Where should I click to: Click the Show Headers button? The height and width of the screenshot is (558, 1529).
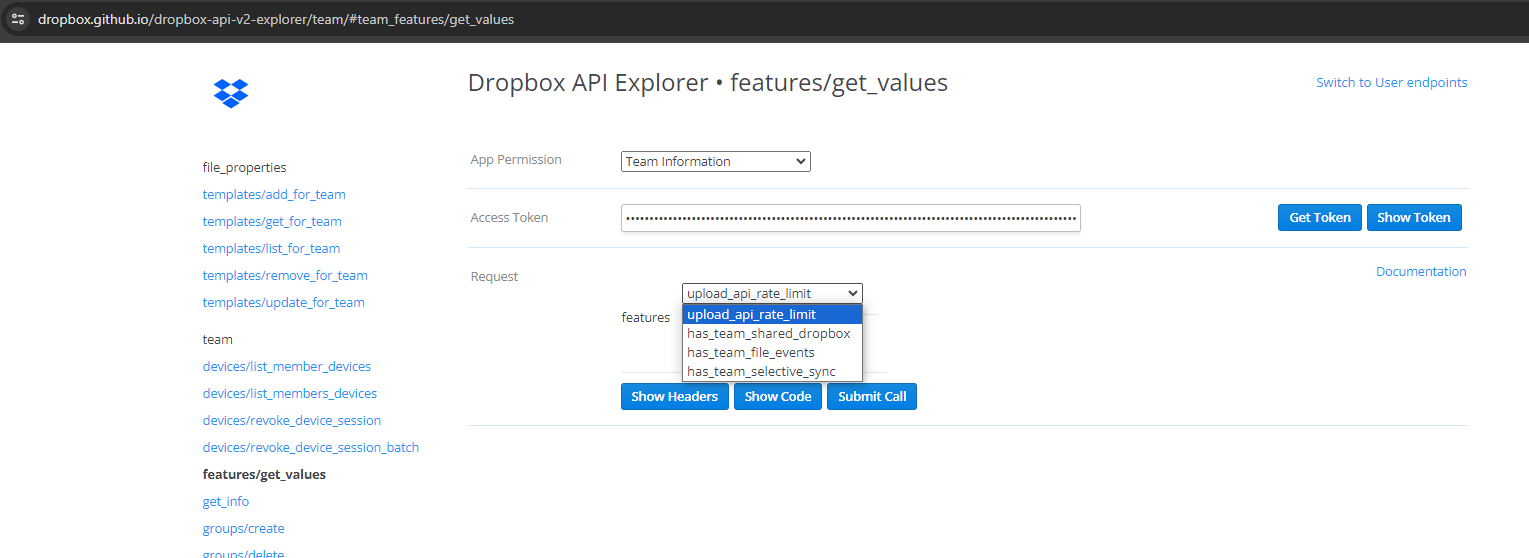coord(674,397)
